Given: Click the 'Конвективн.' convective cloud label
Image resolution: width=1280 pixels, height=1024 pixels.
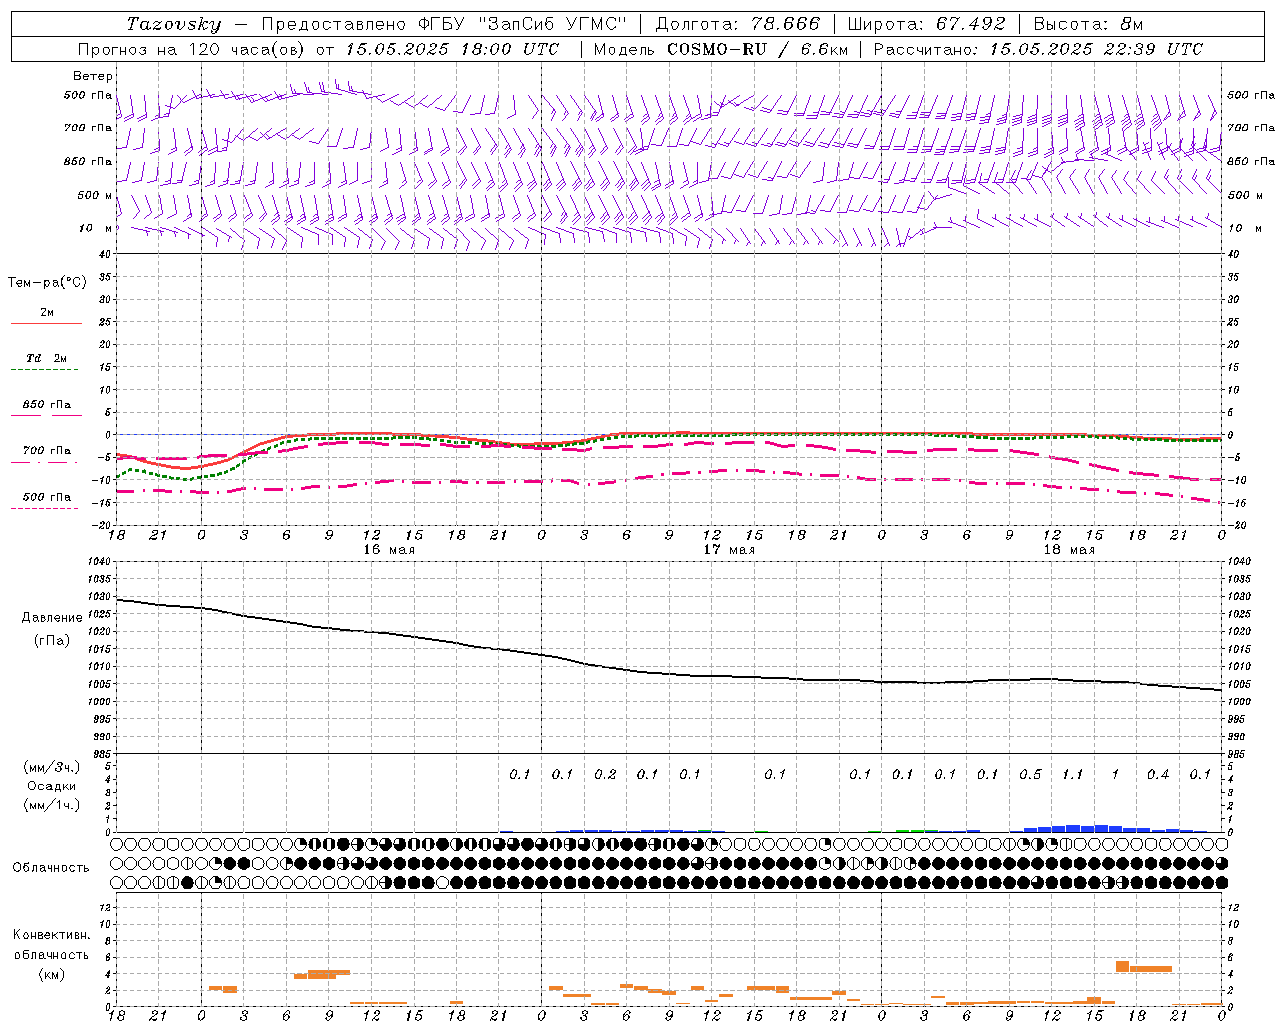Looking at the screenshot, I should tap(51, 935).
